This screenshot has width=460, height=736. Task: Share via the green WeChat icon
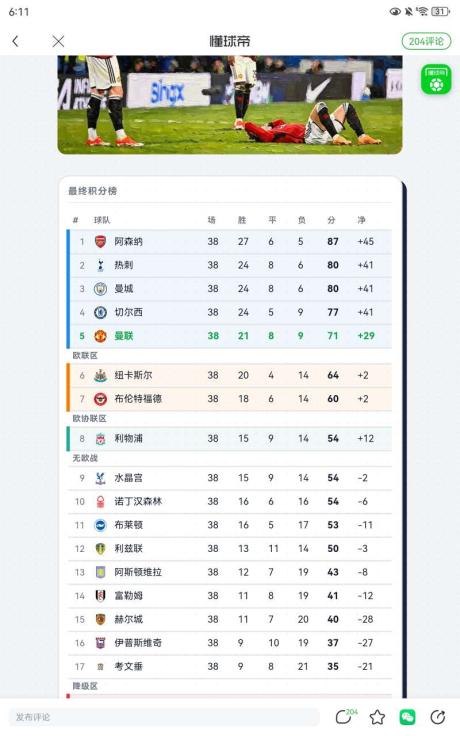click(407, 717)
